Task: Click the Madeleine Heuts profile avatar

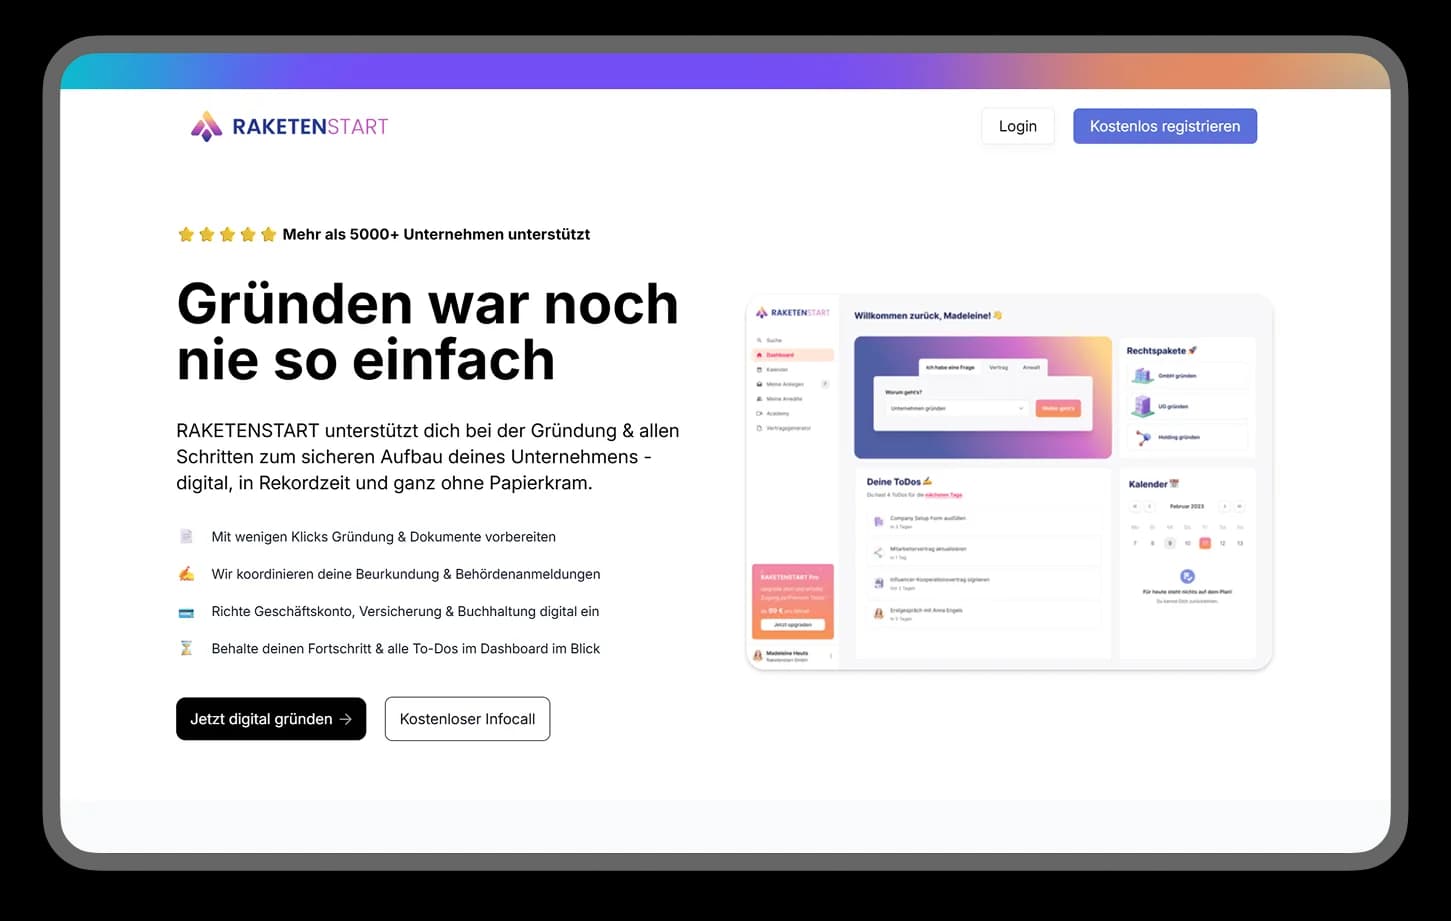Action: pos(759,656)
